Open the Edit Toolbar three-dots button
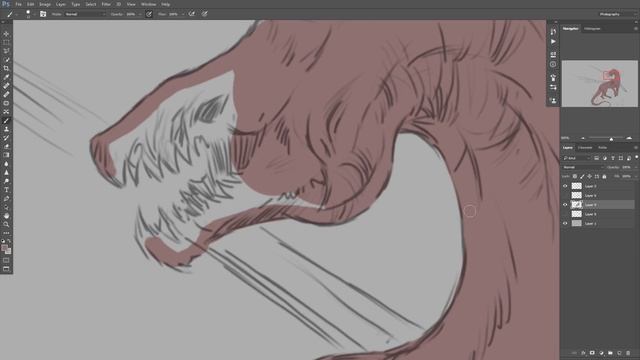The height and width of the screenshot is (360, 640). pyautogui.click(x=6, y=233)
